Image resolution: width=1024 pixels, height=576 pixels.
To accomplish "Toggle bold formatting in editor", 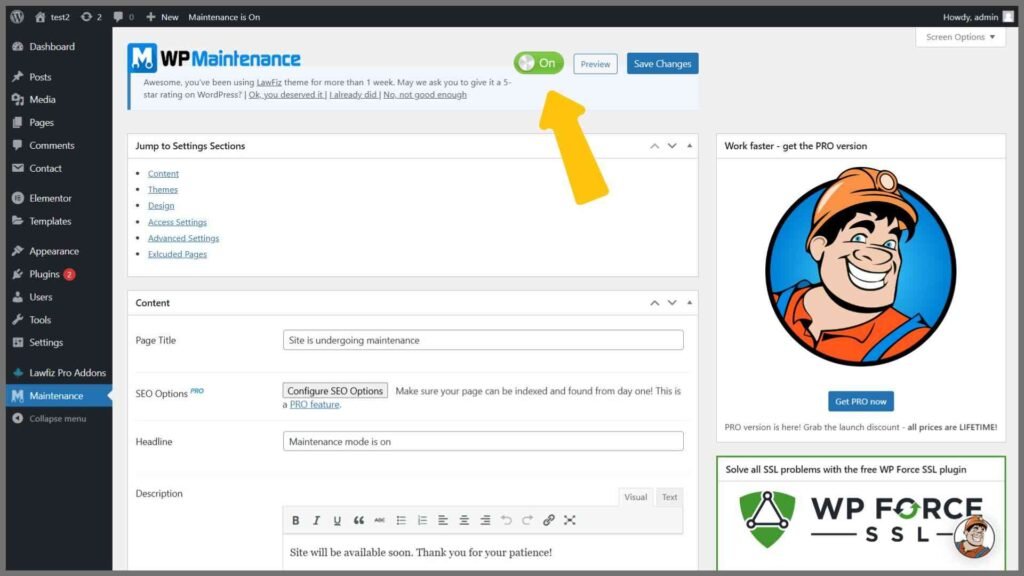I will tap(295, 520).
